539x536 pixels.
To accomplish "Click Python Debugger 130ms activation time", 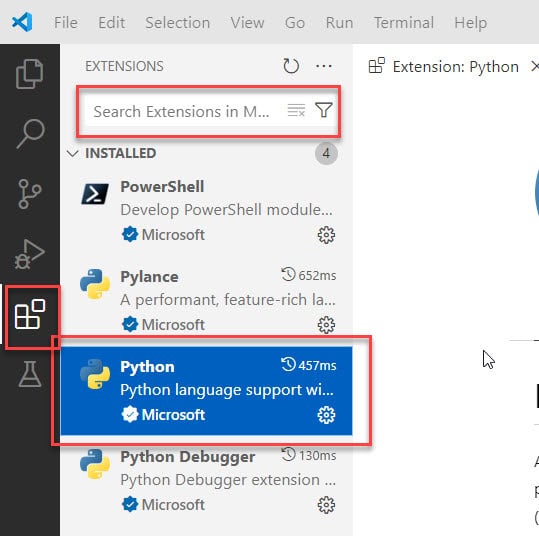I will point(309,455).
